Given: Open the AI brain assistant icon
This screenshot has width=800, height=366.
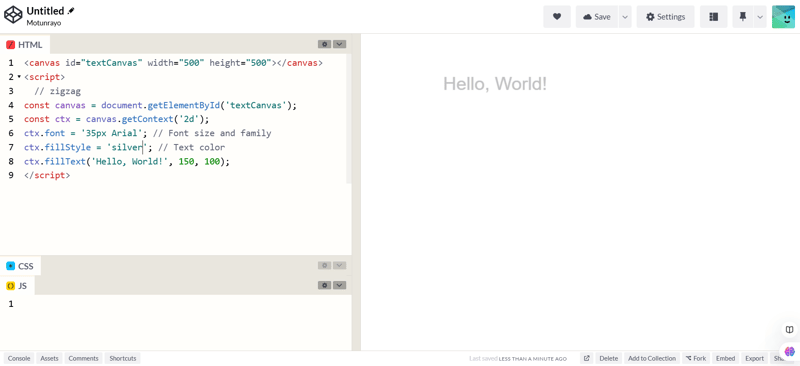Looking at the screenshot, I should pos(790,351).
